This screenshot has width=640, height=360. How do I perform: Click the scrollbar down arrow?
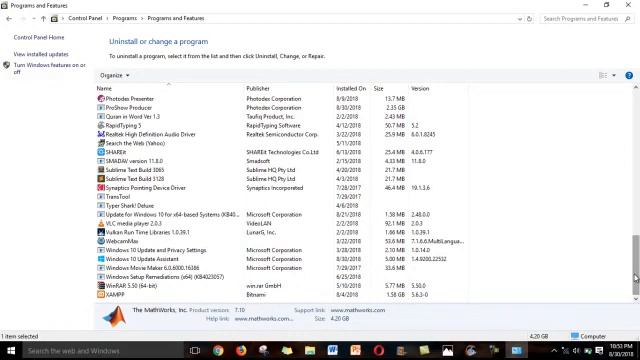tap(636, 299)
